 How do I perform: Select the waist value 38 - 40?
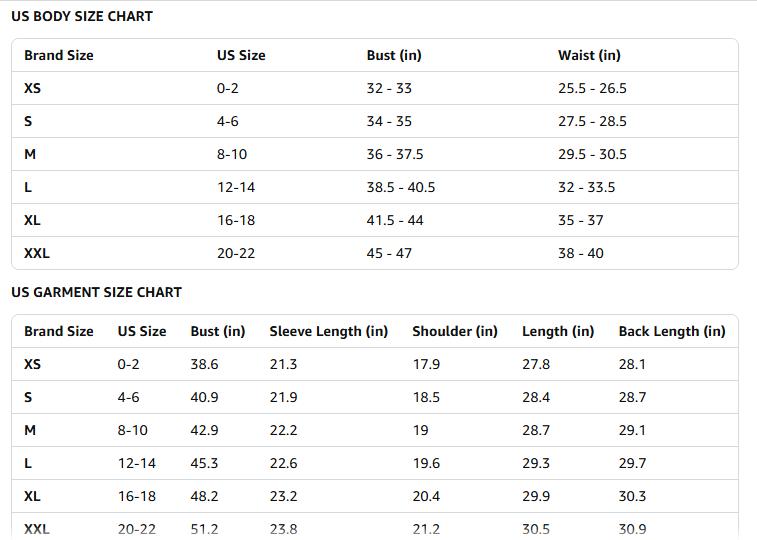click(580, 253)
